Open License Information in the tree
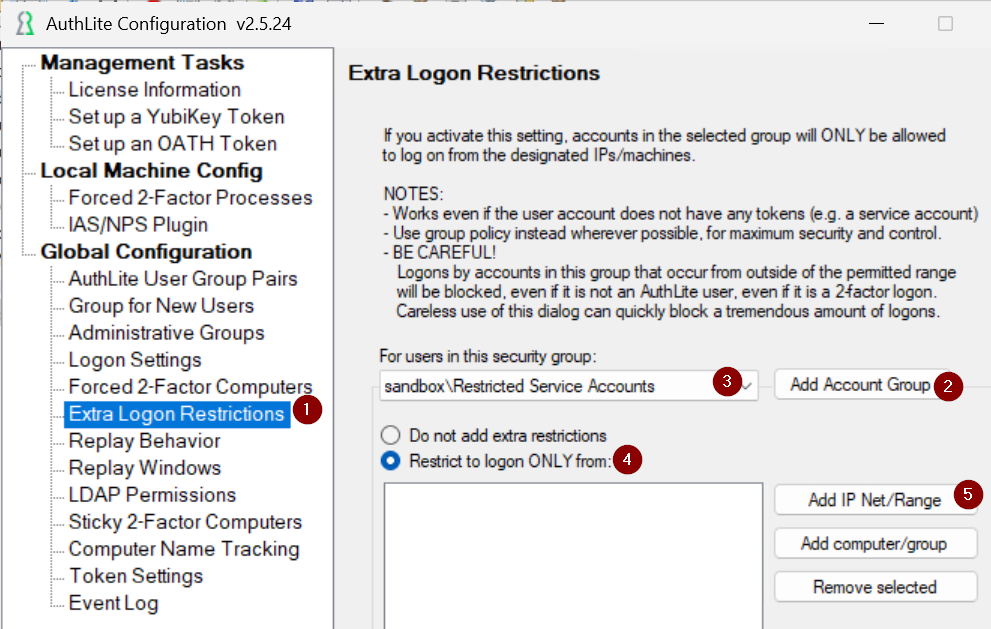 pos(155,90)
